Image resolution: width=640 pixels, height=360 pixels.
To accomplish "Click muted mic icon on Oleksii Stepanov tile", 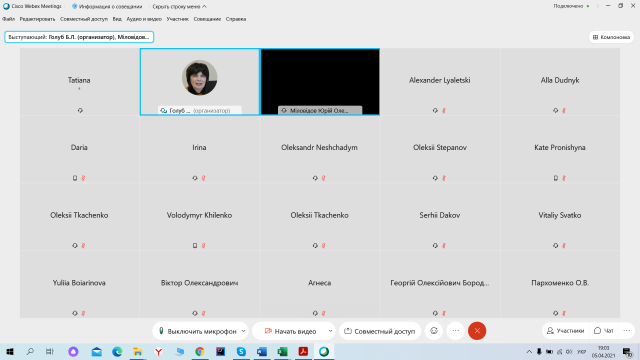I will tap(444, 178).
